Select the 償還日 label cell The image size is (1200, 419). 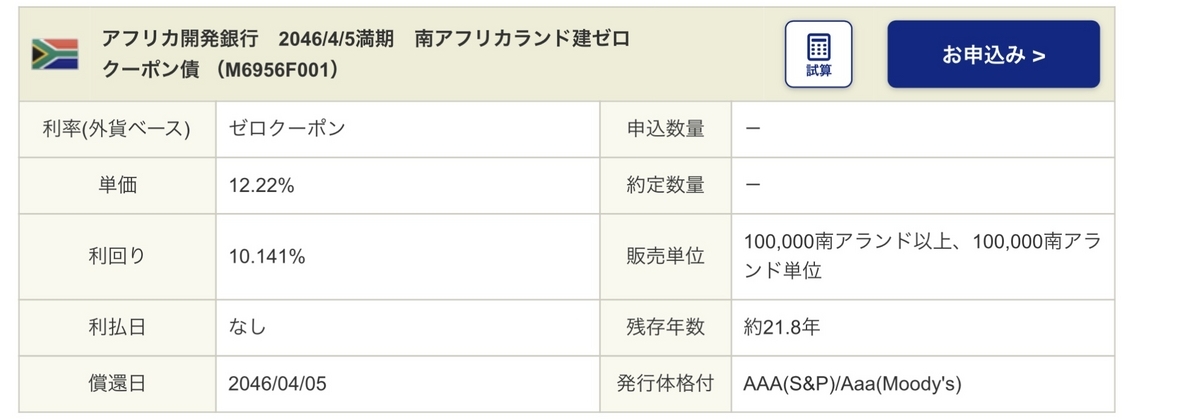(118, 383)
